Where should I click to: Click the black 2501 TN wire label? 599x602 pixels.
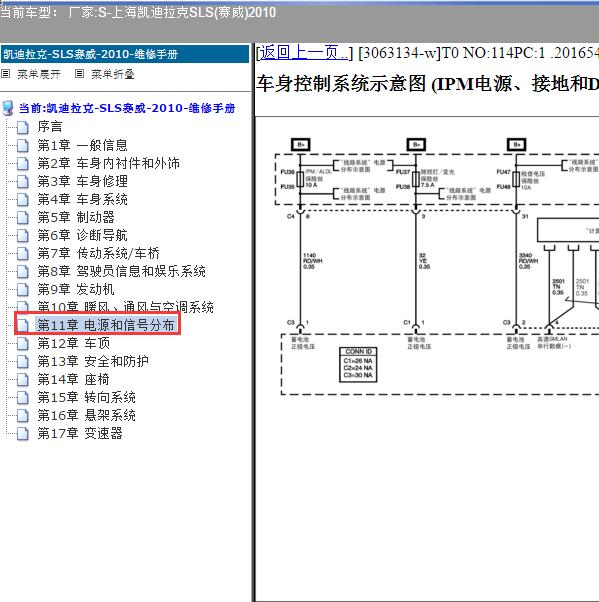558,287
